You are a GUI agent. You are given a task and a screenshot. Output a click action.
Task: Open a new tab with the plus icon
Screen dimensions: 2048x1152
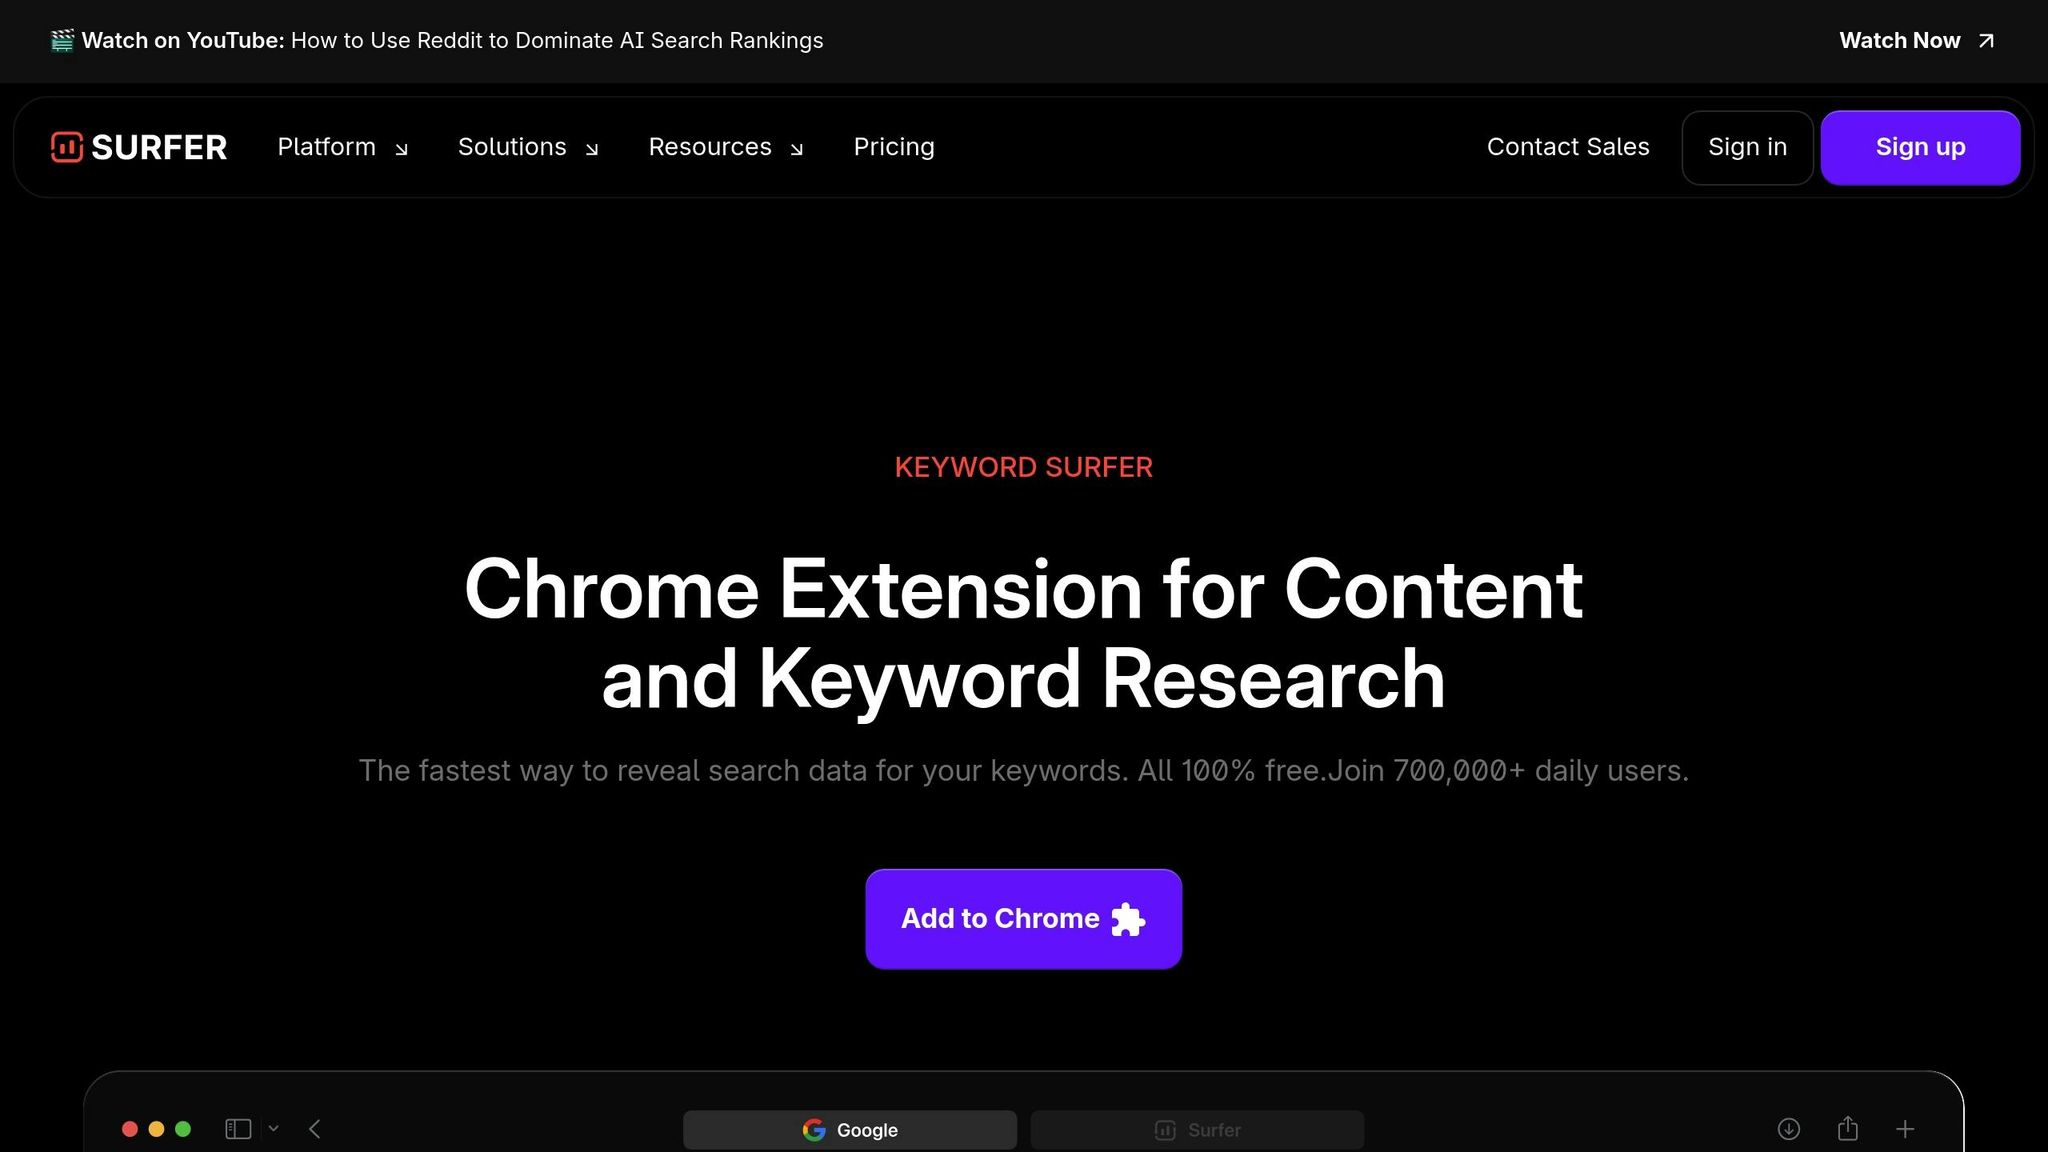coord(1905,1128)
